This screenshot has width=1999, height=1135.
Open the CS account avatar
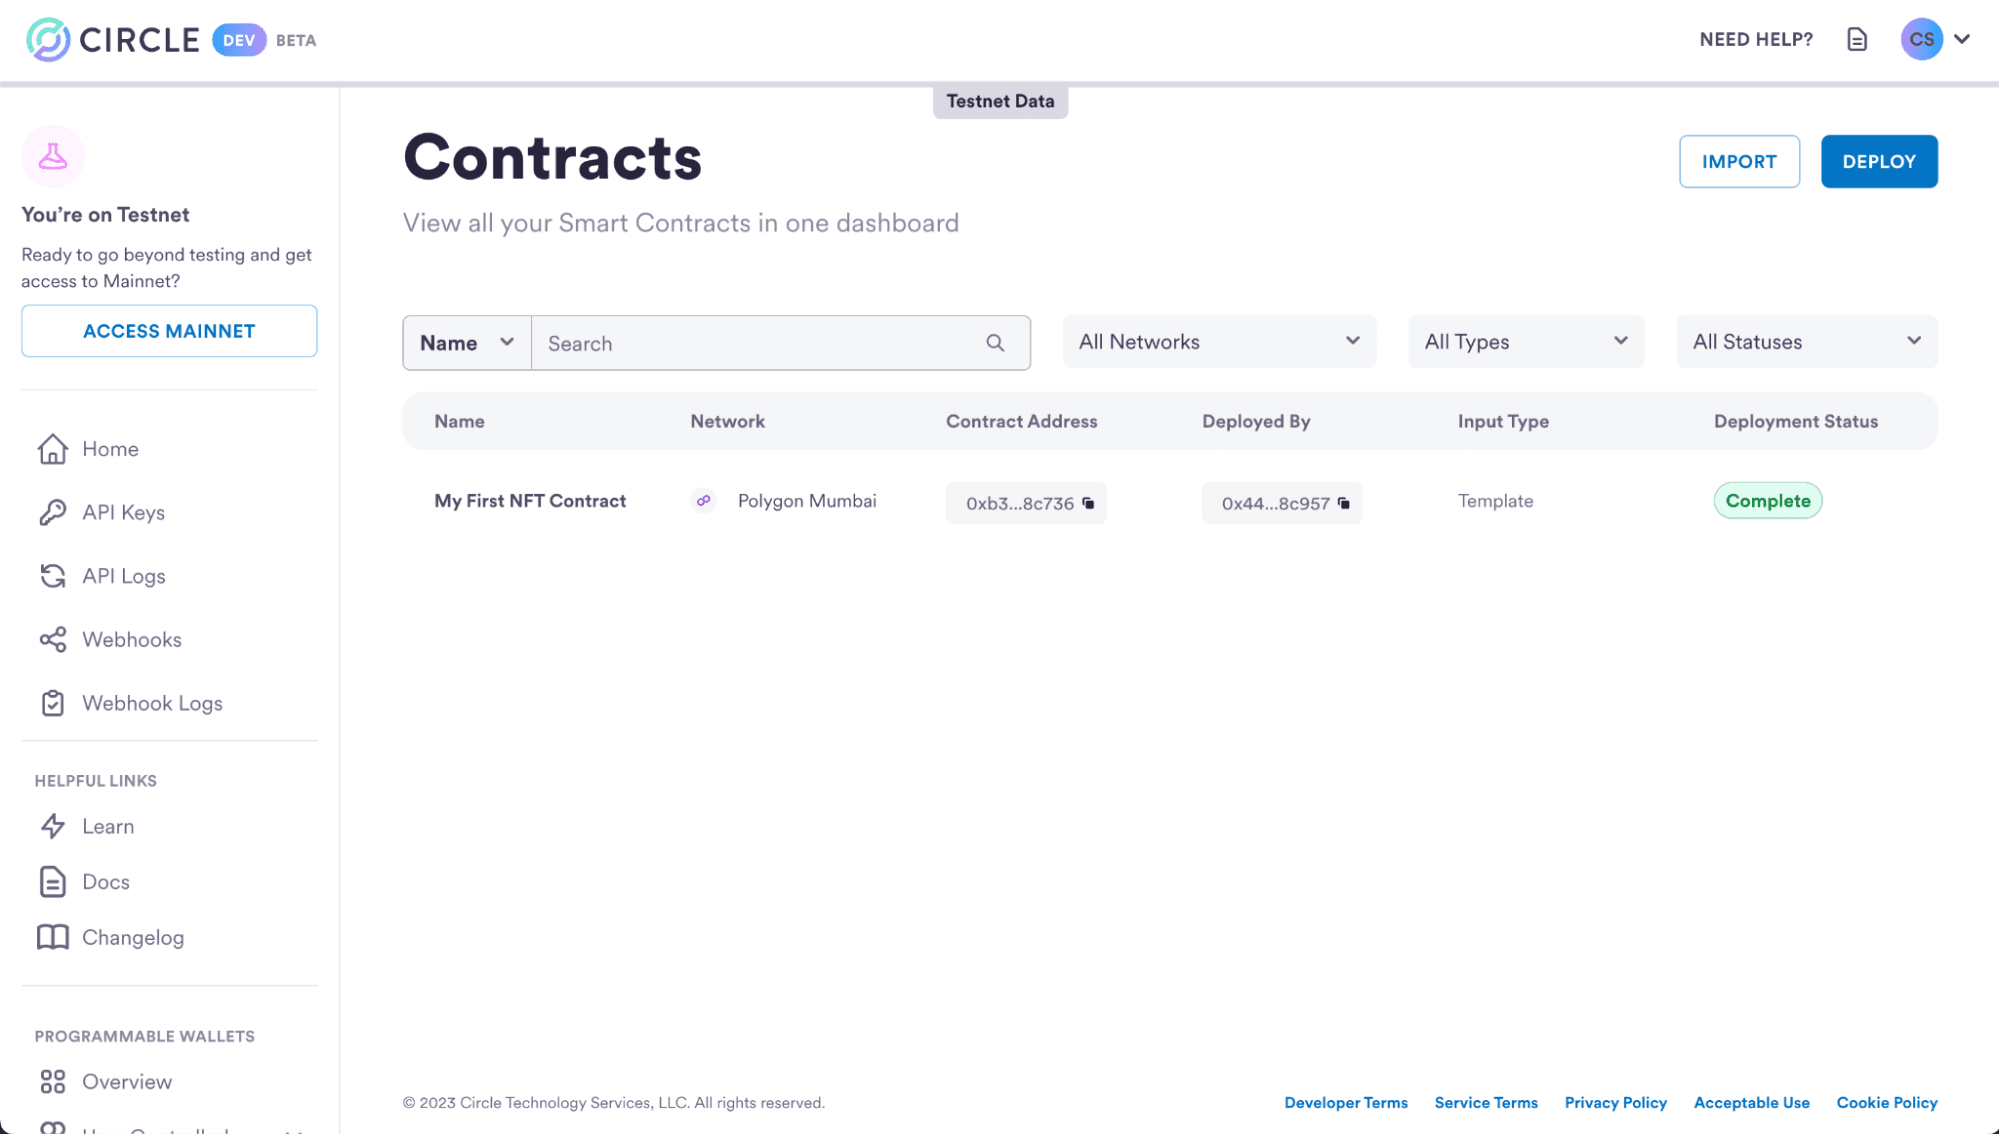[1921, 40]
